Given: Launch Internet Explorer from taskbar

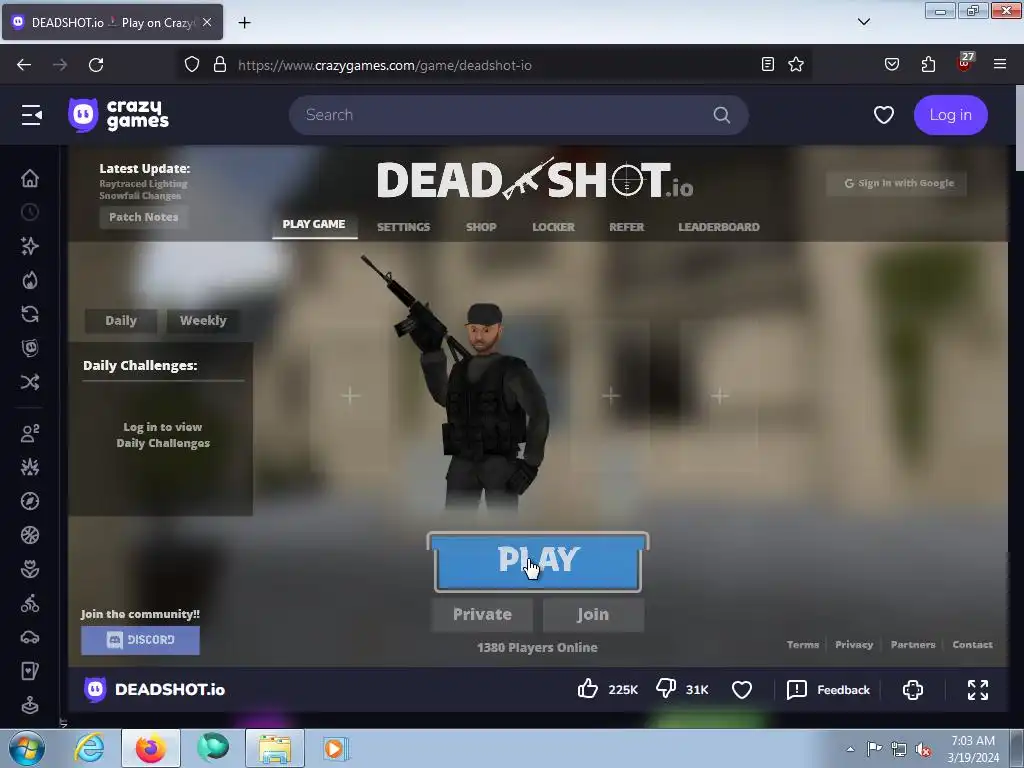Looking at the screenshot, I should (89, 748).
